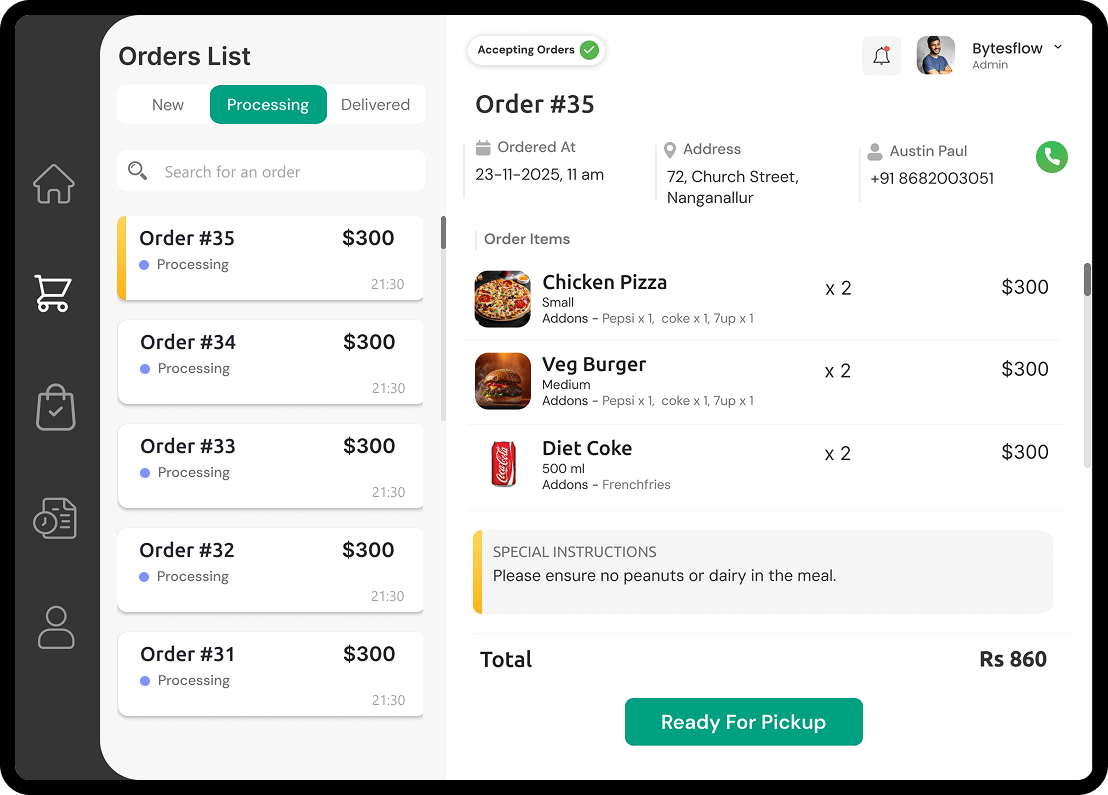Open Order #34 from the list
This screenshot has width=1108, height=795.
(x=270, y=362)
